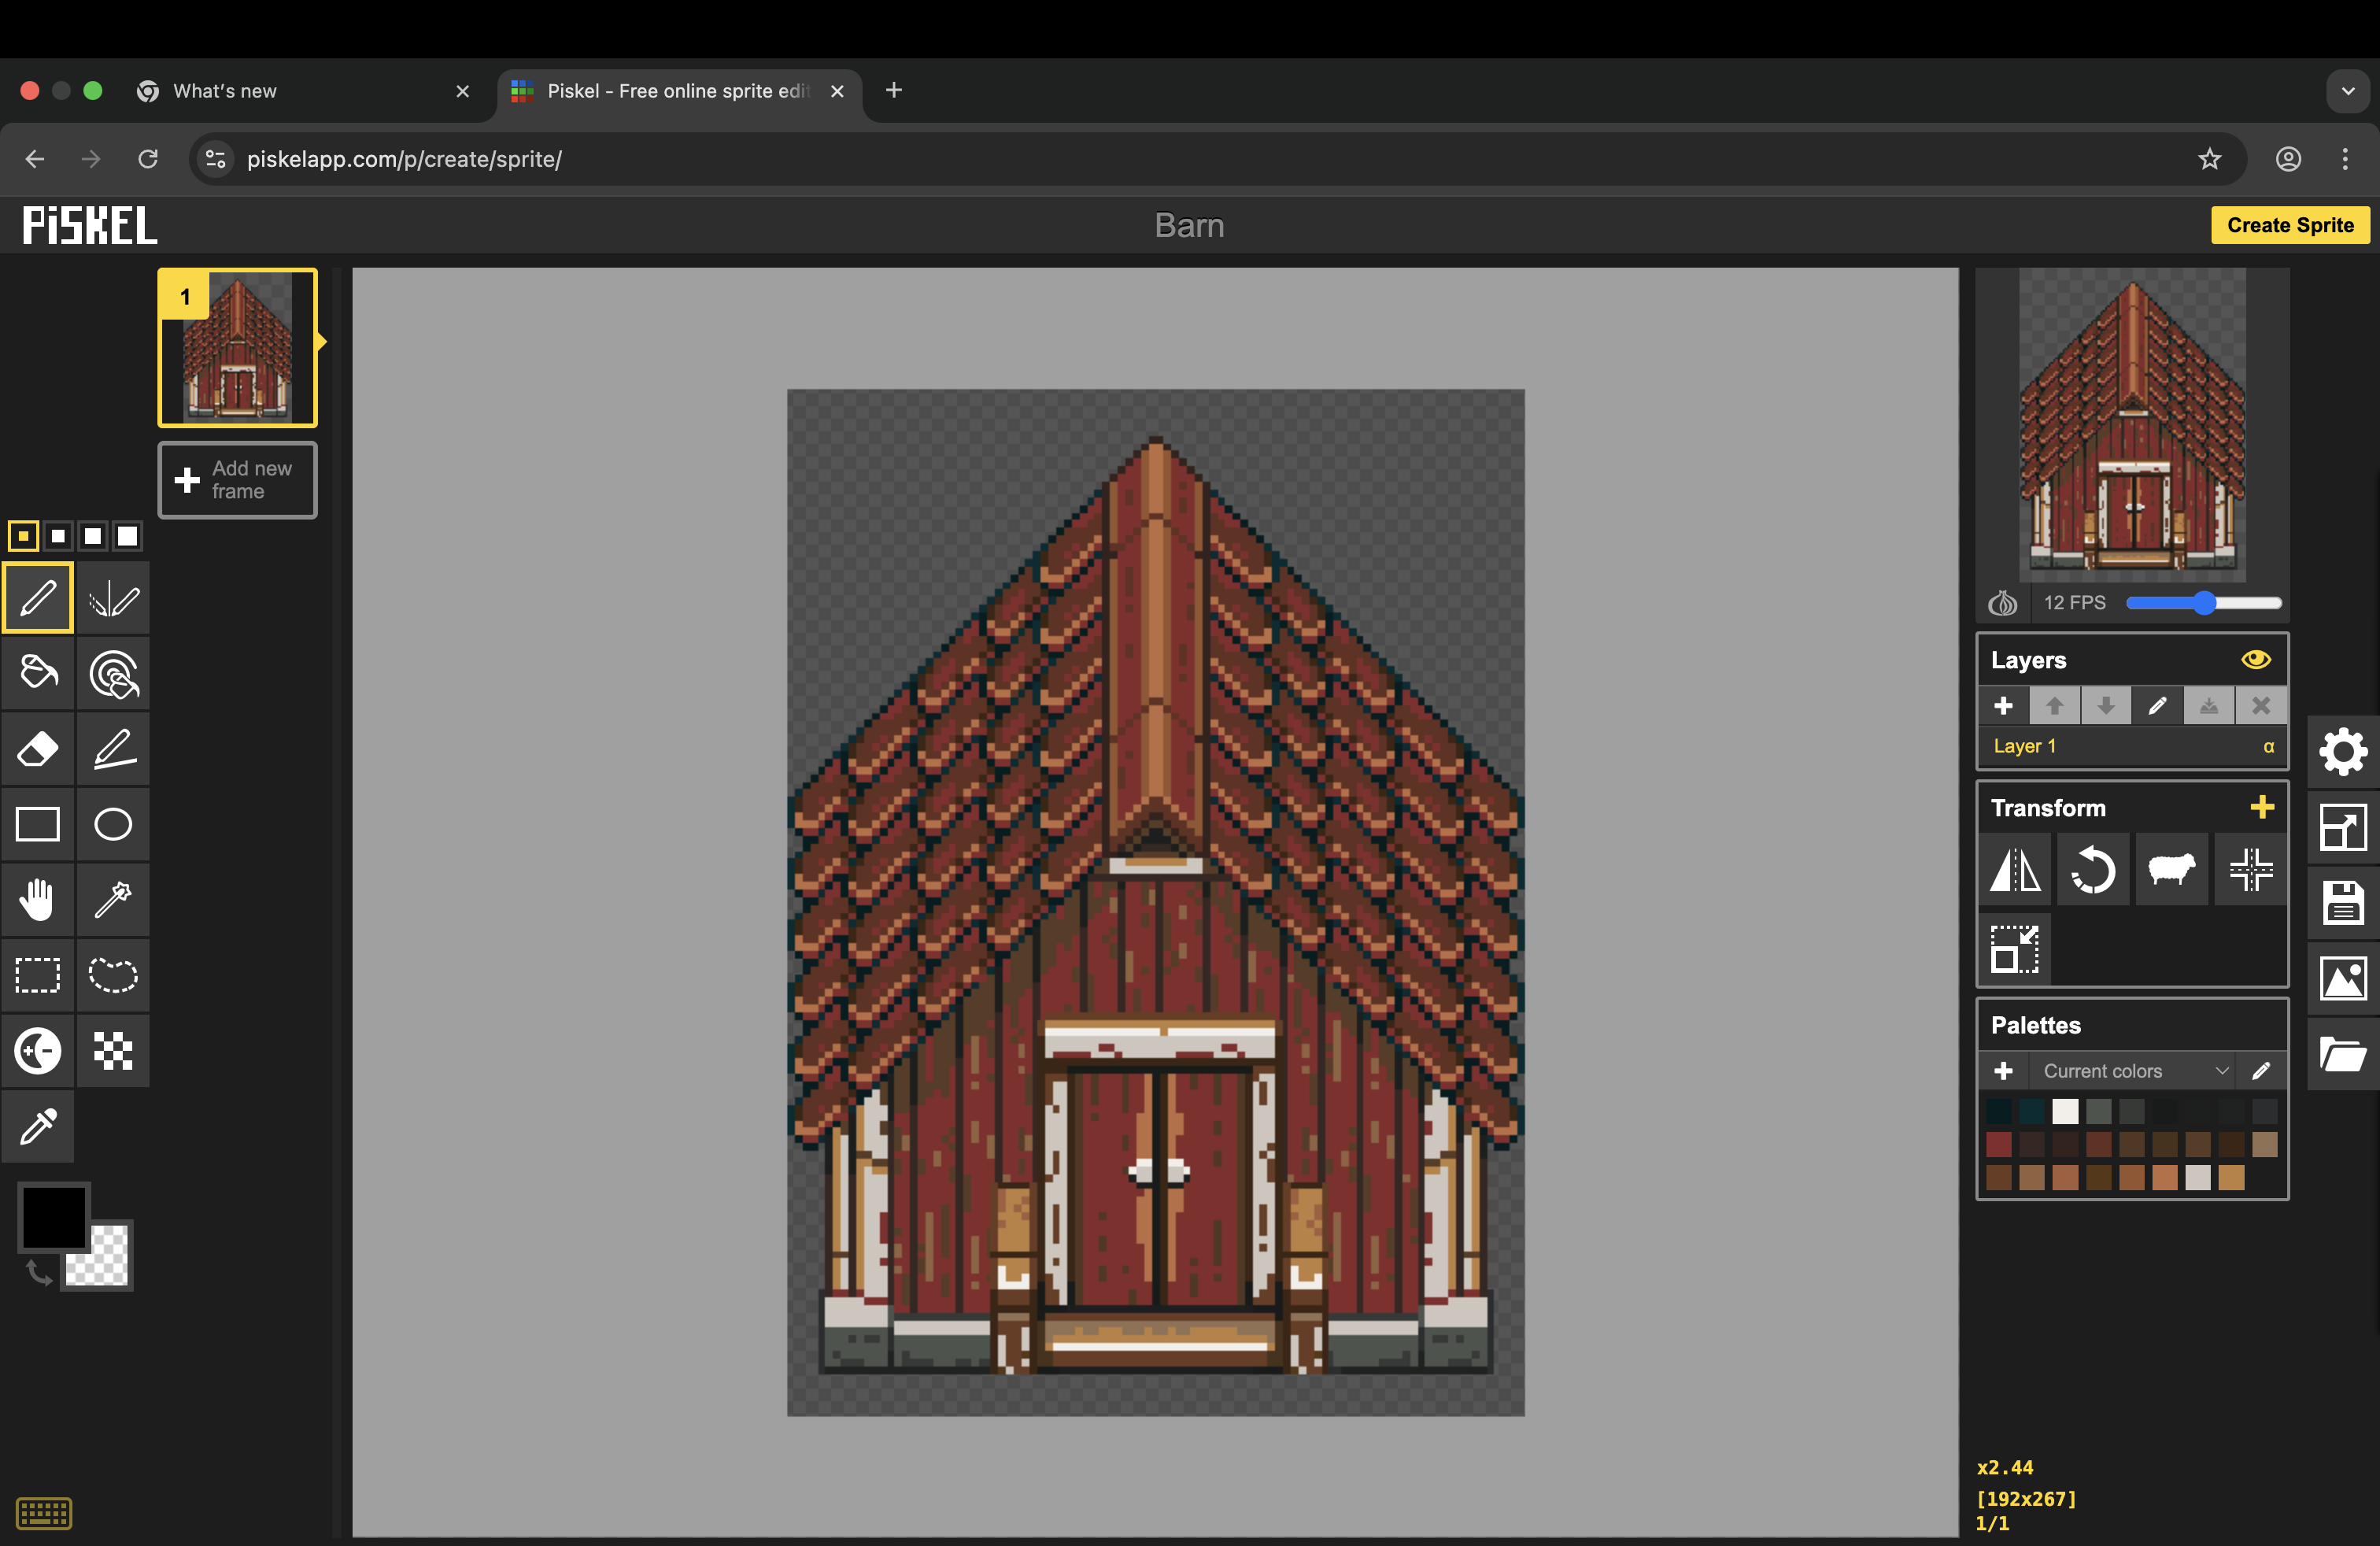The height and width of the screenshot is (1546, 2380).
Task: Toggle onion skin preview
Action: pyautogui.click(x=2002, y=603)
